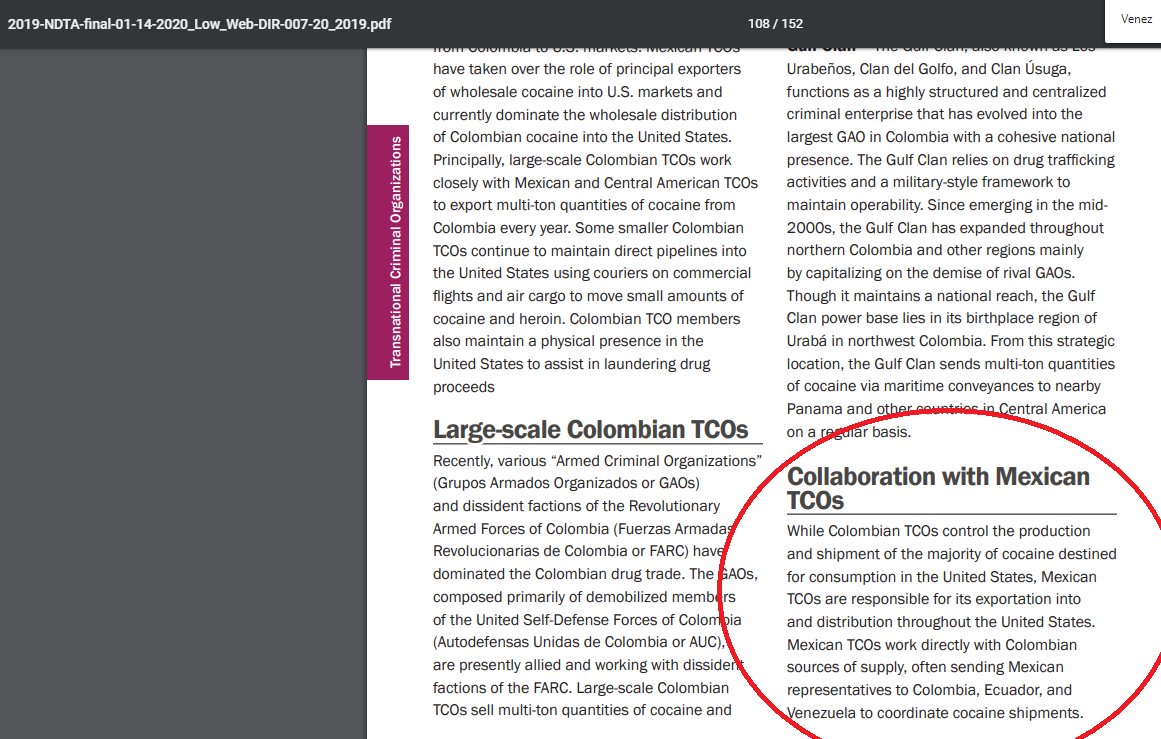
Task: Click the line 'flights and air cargo to move small amounts of'
Action: [588, 296]
